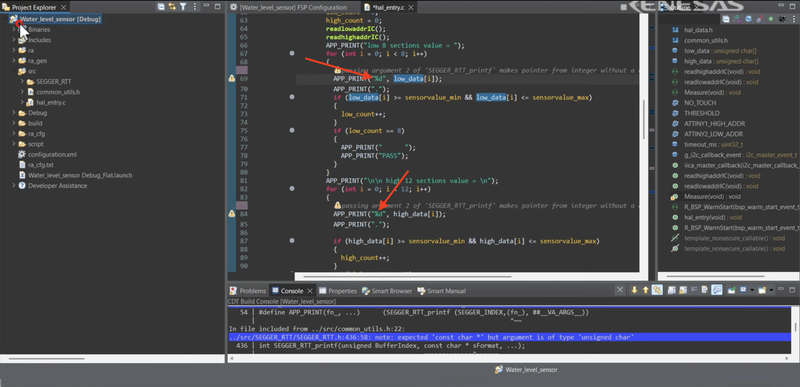800x387 pixels.
Task: Close the Console tab
Action: click(309, 291)
